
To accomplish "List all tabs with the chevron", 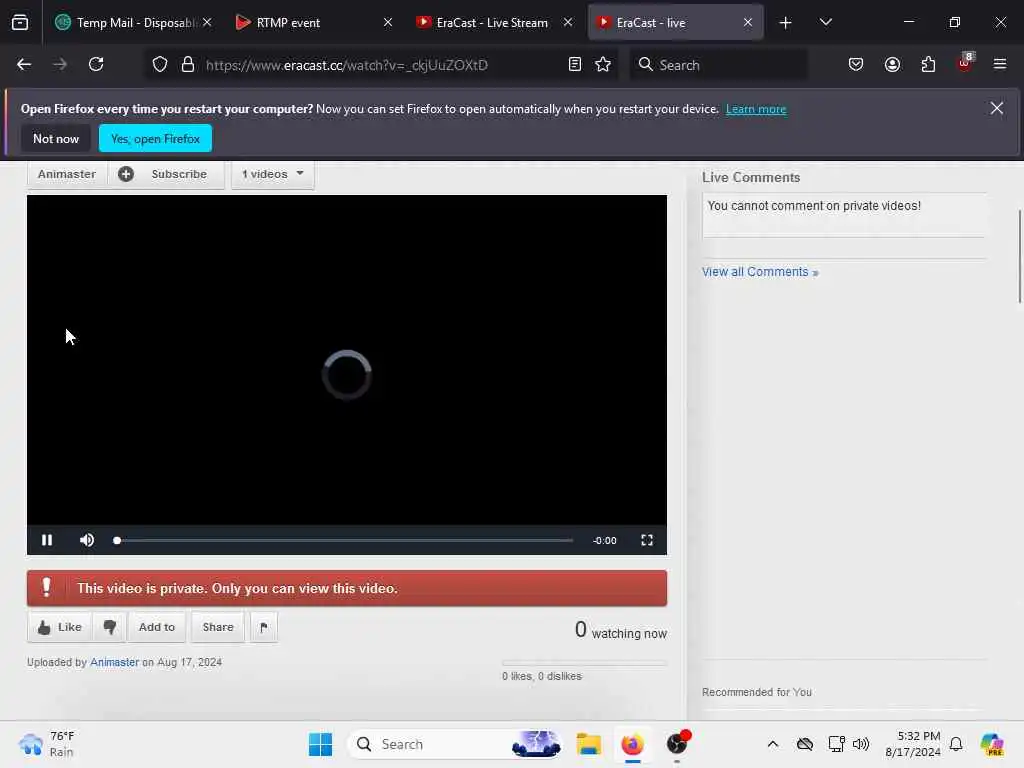I will click(825, 23).
